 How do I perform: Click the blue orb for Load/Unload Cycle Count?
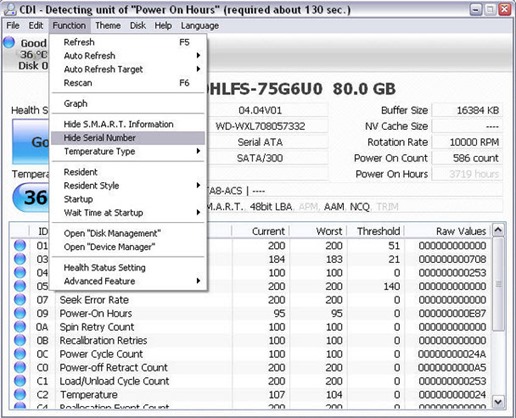(x=20, y=381)
